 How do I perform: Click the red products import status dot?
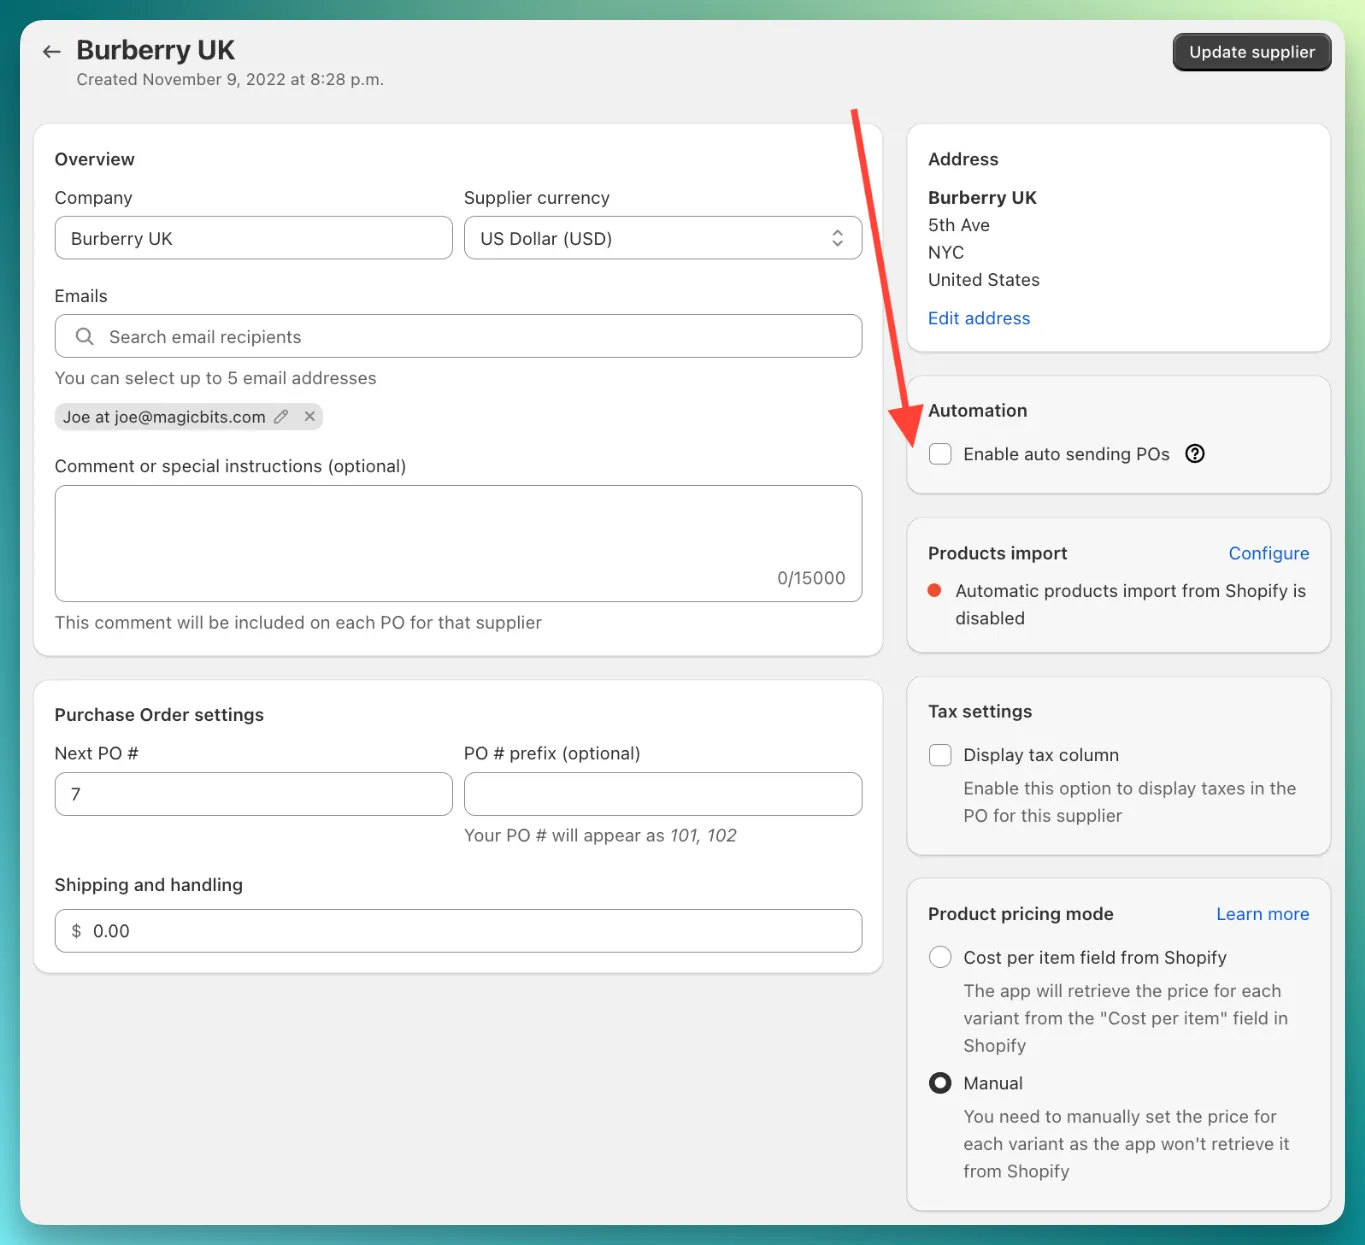[x=935, y=590]
